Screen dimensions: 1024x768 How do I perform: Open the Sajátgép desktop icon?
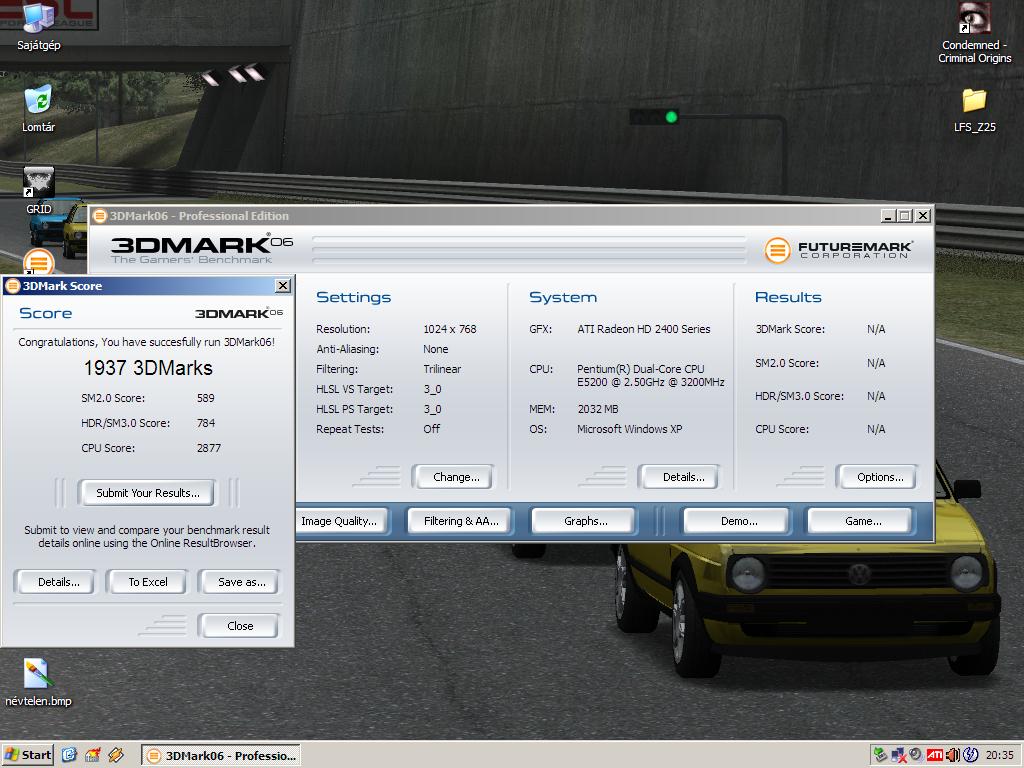pyautogui.click(x=39, y=25)
